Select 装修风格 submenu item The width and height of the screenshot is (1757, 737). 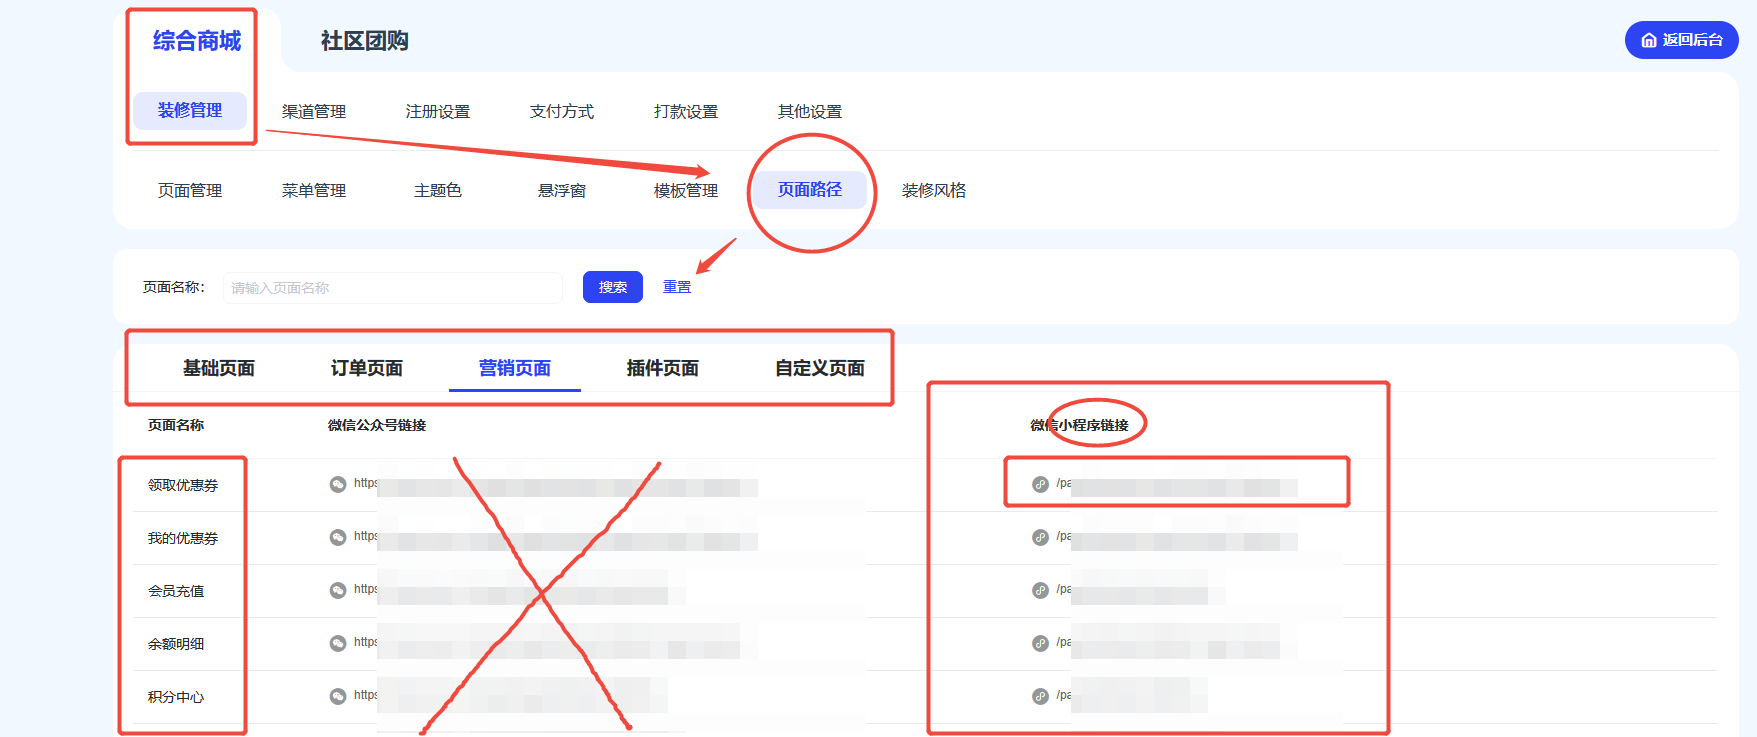[933, 191]
